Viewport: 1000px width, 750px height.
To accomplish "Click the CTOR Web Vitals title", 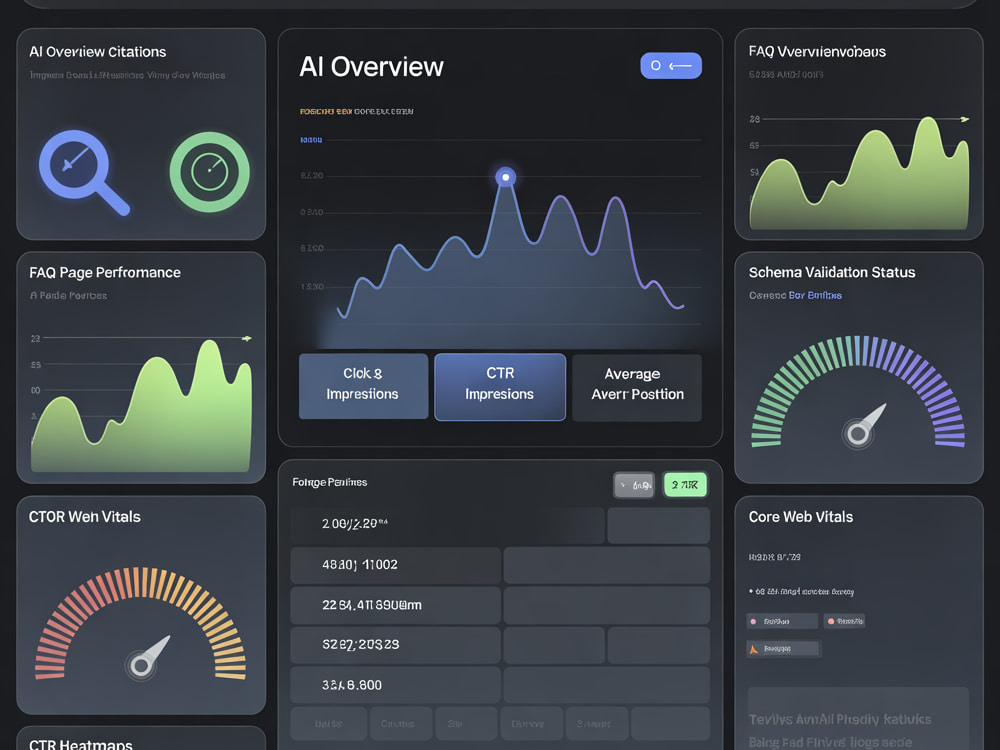I will (x=85, y=517).
